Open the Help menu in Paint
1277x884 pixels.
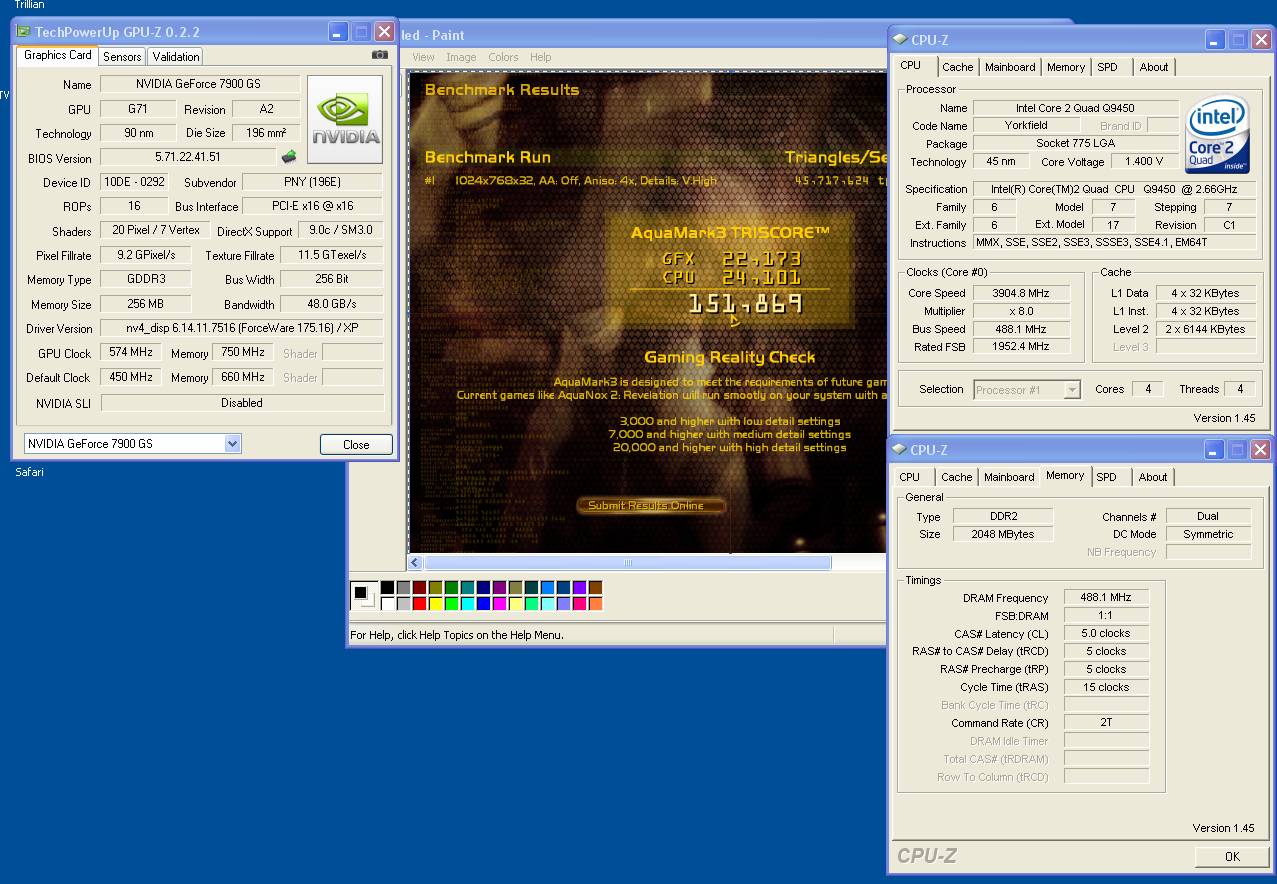[541, 57]
